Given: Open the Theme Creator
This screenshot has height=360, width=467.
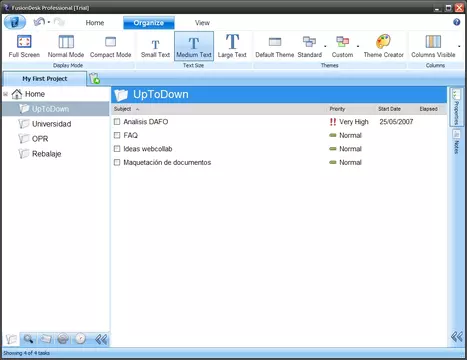Looking at the screenshot, I should click(x=383, y=46).
